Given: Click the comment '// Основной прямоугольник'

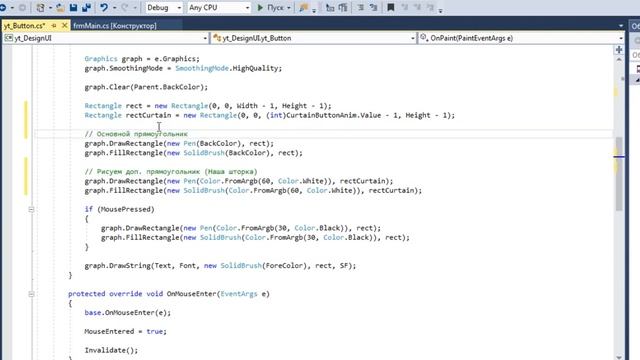Looking at the screenshot, I should 136,134.
